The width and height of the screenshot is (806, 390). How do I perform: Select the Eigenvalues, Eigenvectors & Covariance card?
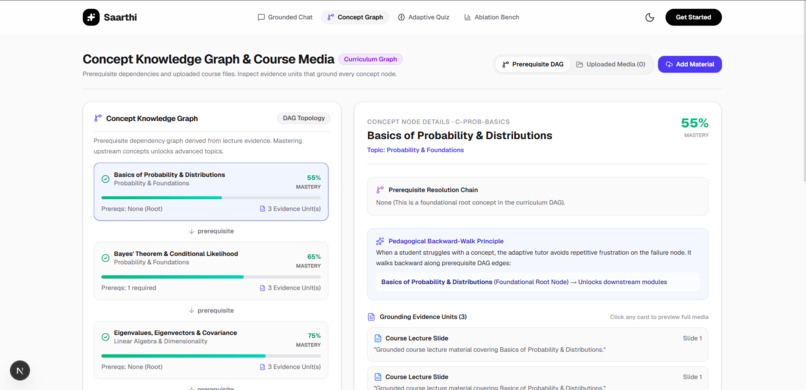click(211, 350)
